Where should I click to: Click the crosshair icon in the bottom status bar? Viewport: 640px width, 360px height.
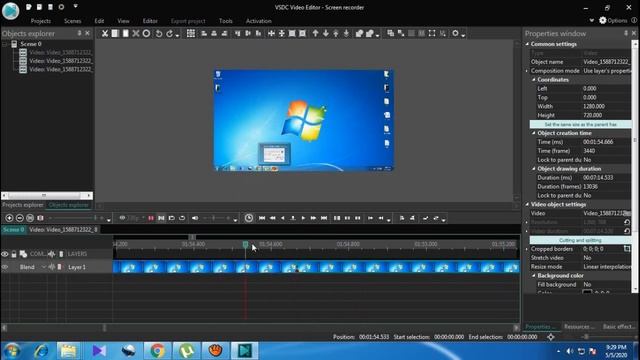click(x=551, y=337)
